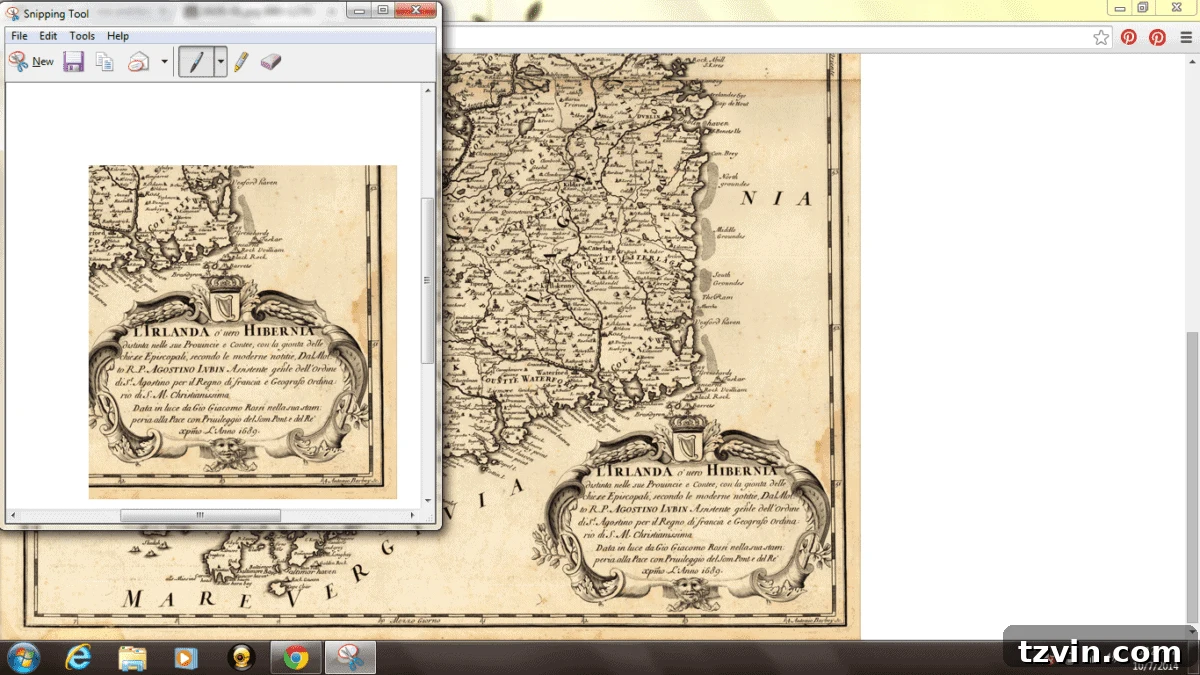Screen dimensions: 1200x675
Task: Click the Snipping Tool scroll-left arrow
Action: pyautogui.click(x=12, y=515)
